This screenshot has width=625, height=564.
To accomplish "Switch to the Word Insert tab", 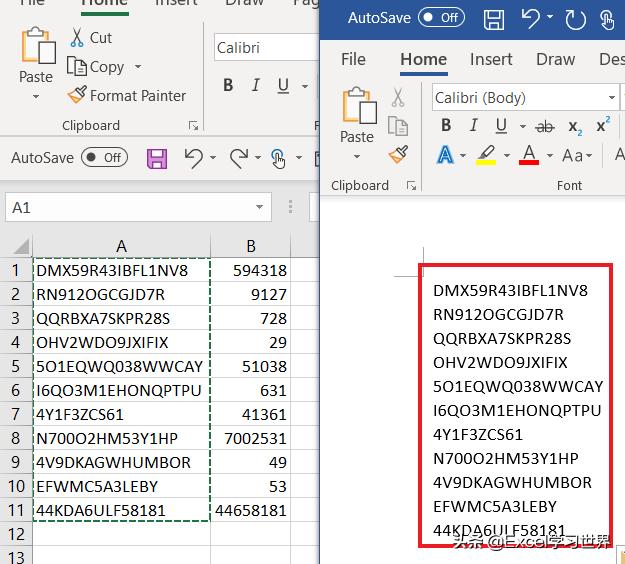I will [491, 59].
